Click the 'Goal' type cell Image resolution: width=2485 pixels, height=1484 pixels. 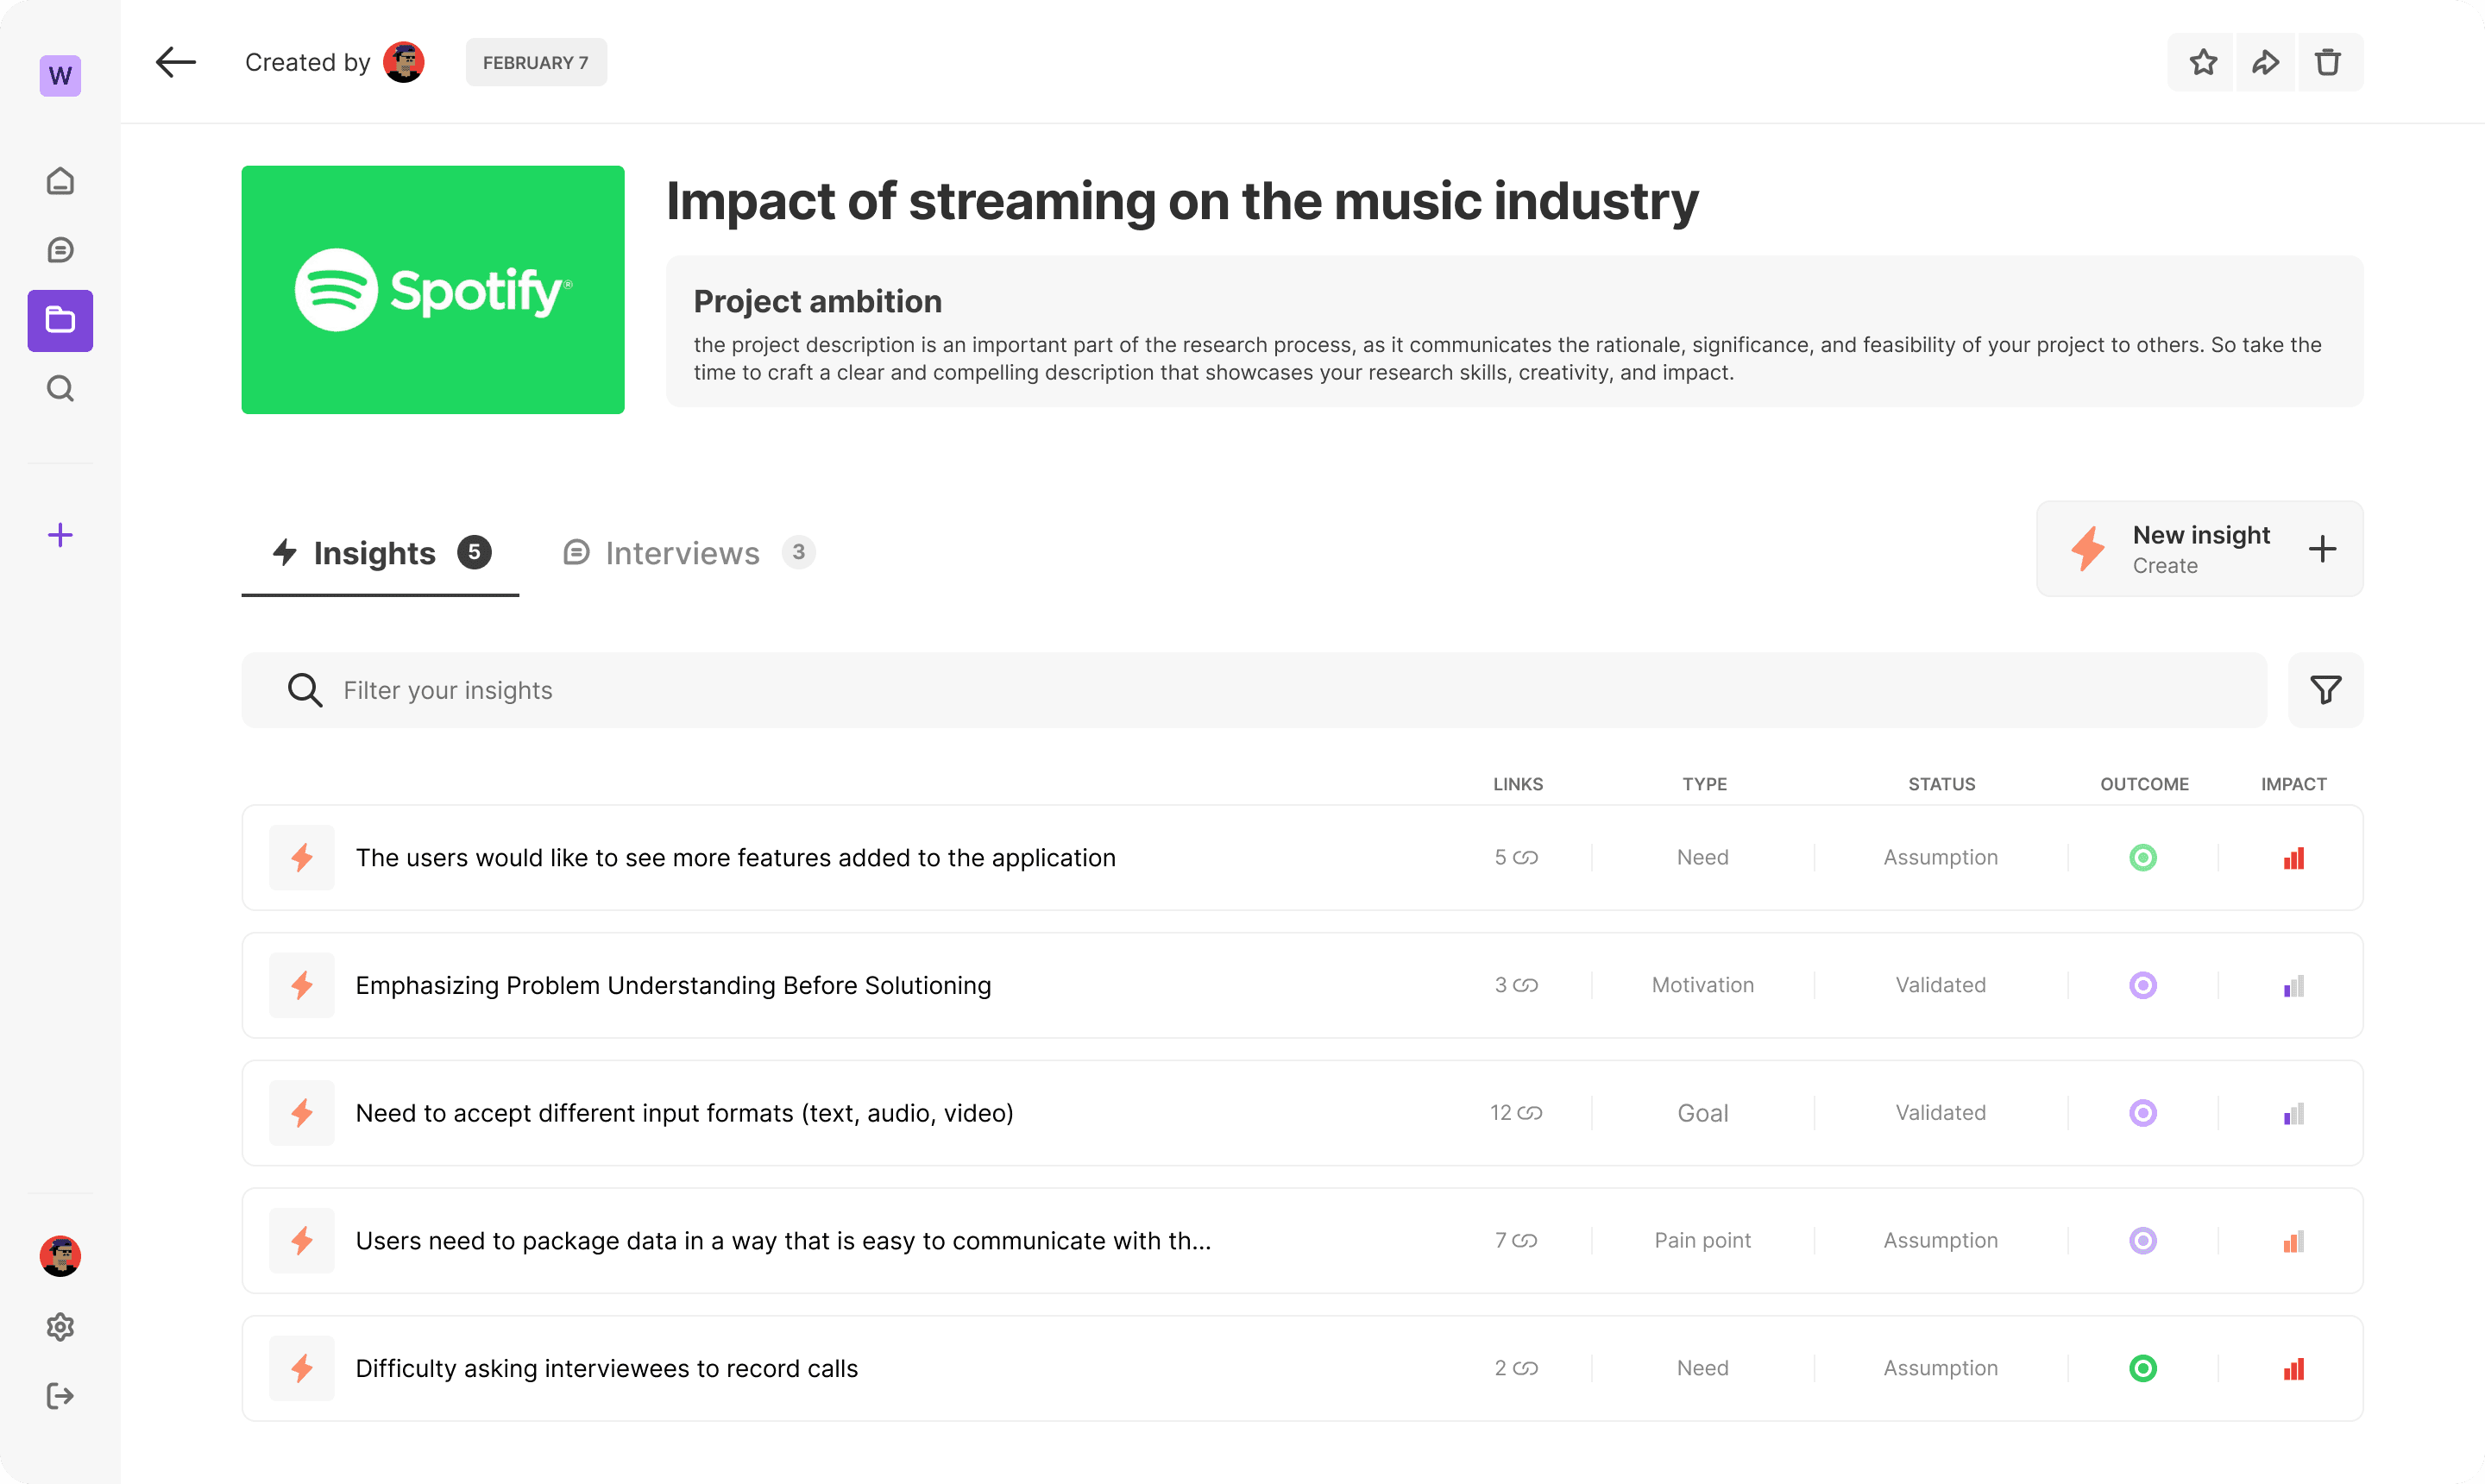point(1703,1113)
